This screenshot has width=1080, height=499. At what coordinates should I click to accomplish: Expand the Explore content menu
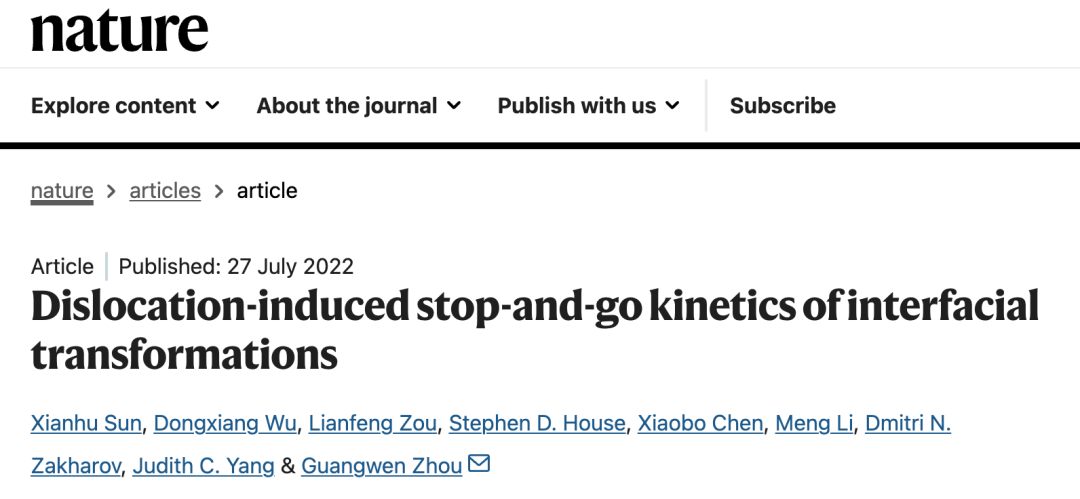(125, 106)
